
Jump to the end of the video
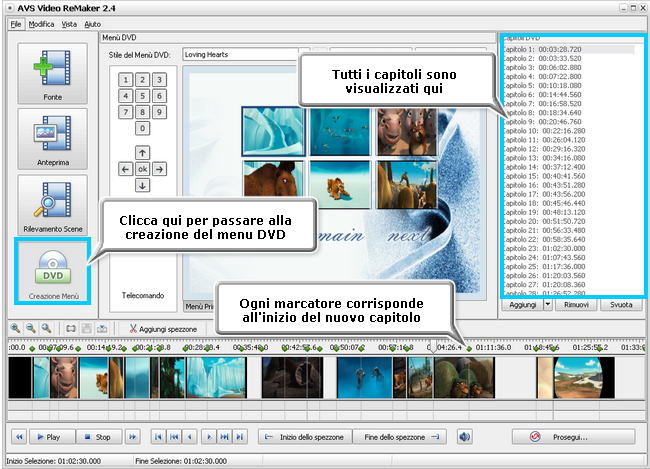(240, 437)
